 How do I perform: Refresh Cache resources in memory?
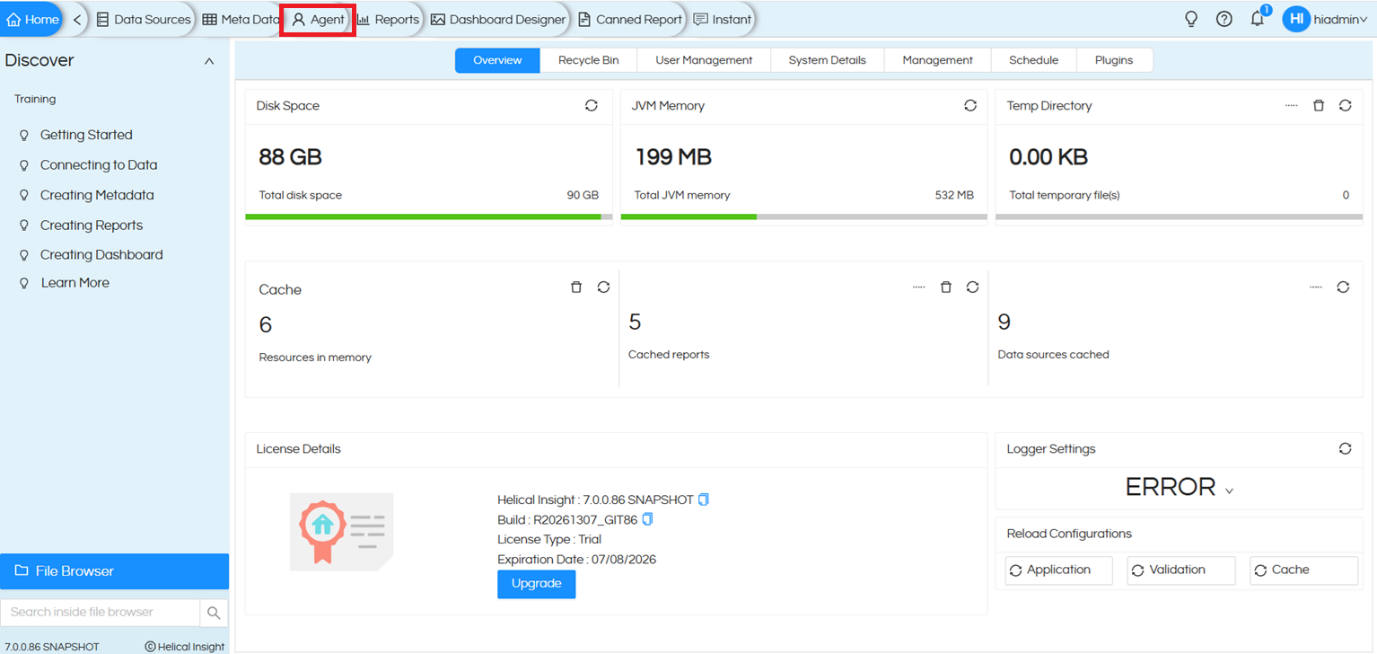click(x=603, y=287)
